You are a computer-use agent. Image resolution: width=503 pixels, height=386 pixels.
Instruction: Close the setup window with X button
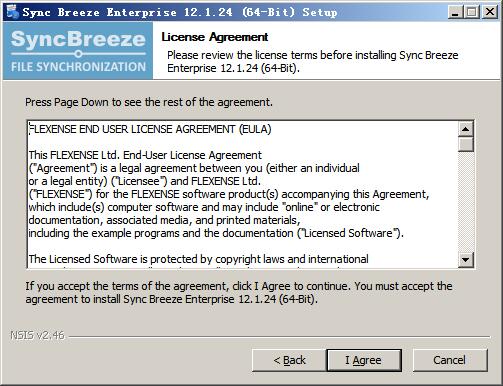[x=489, y=12]
